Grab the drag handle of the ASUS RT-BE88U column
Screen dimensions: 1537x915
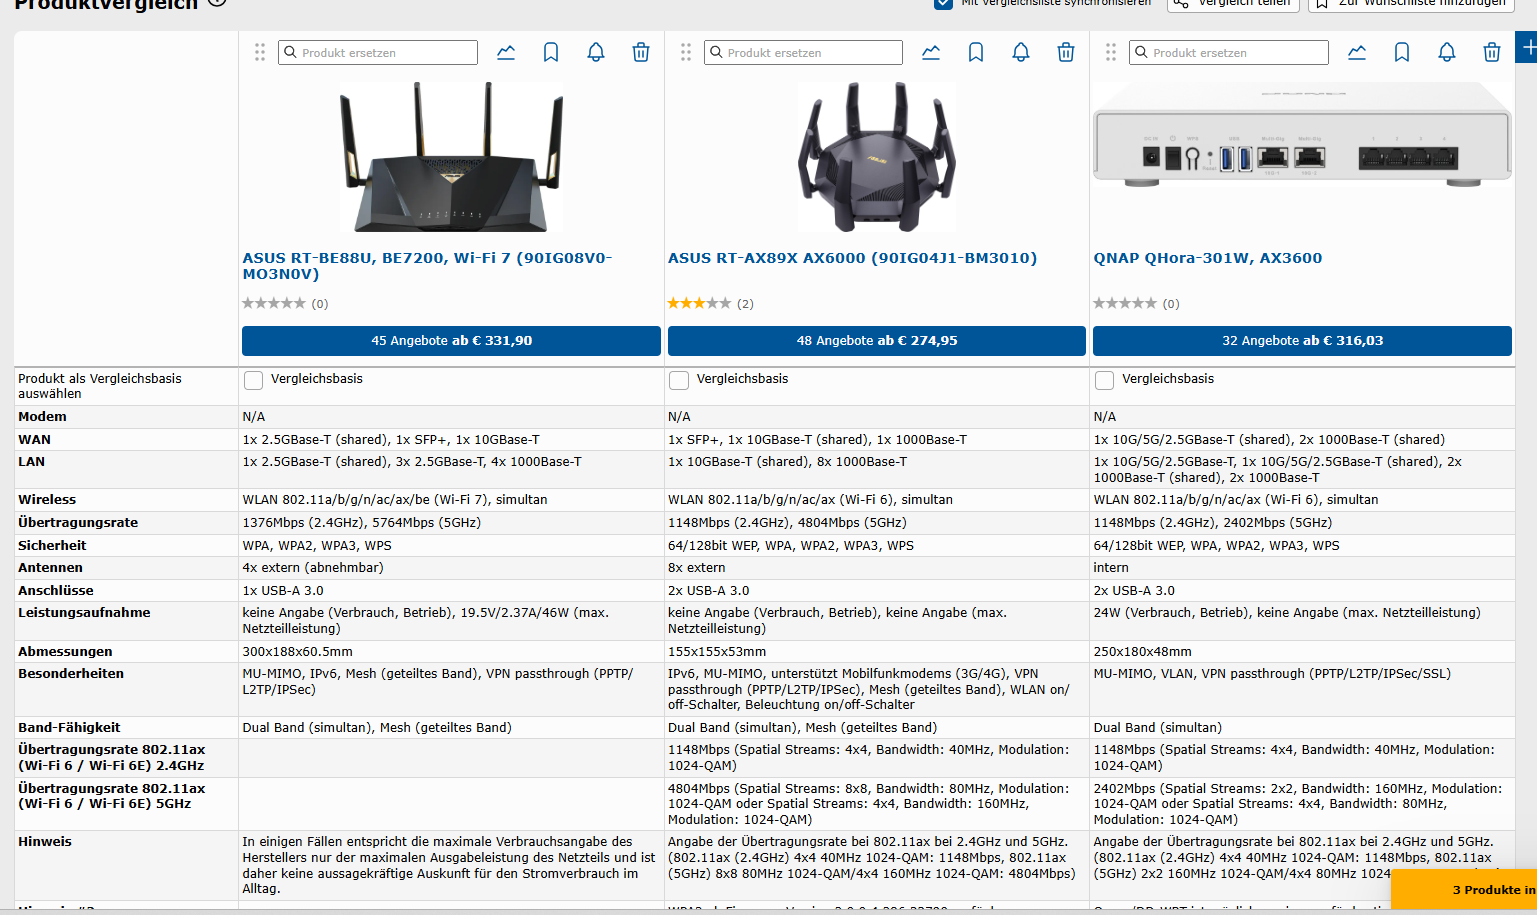260,52
